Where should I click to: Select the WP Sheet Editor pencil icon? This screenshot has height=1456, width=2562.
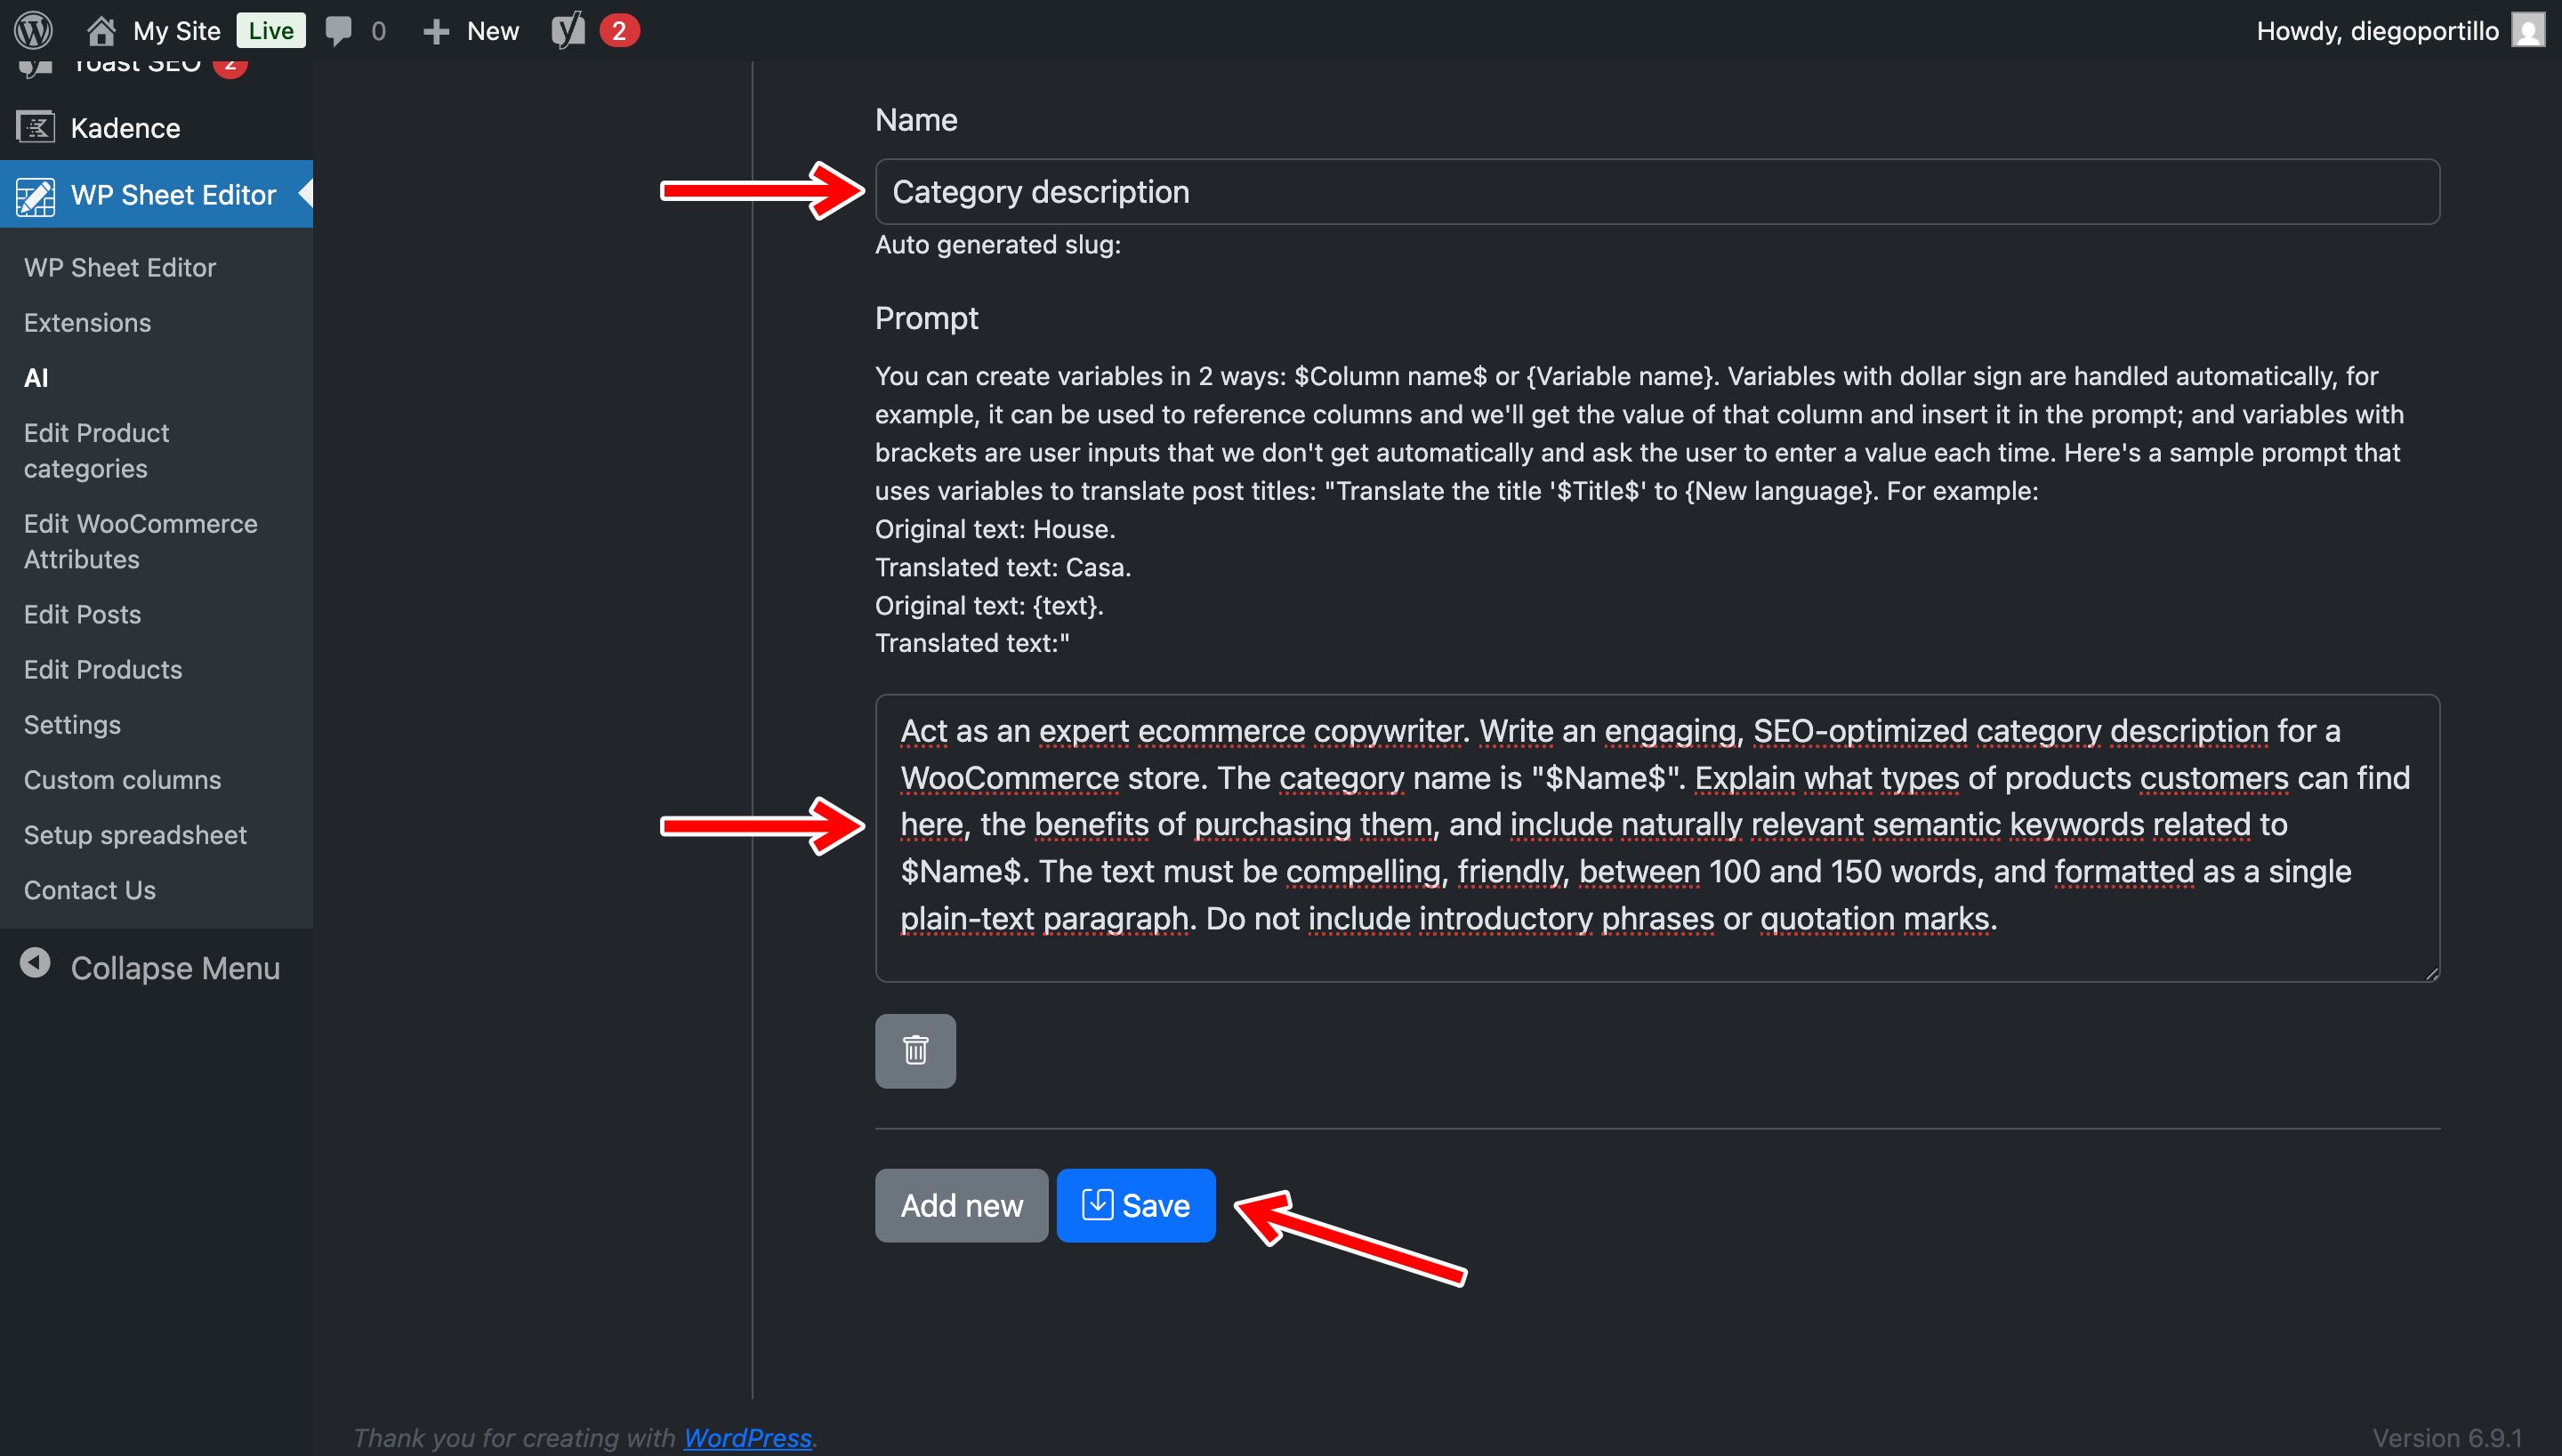36,195
